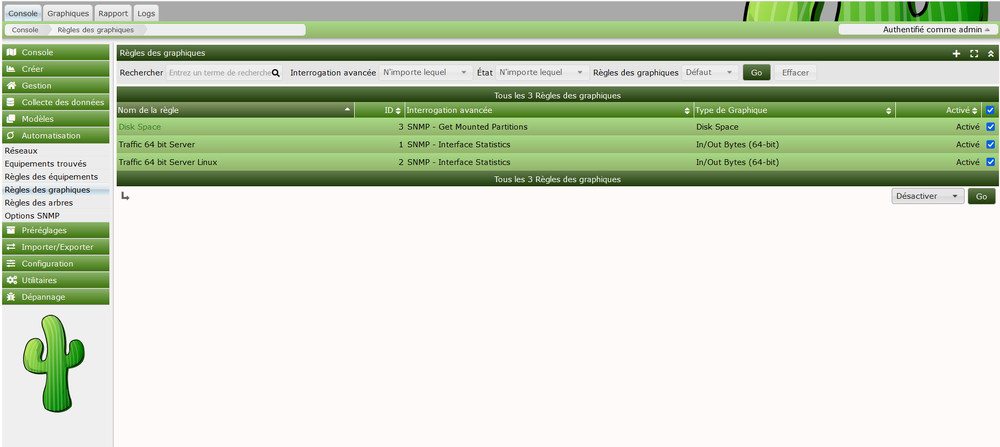Uncheck the Traffic 64 bit Server checkbox
1000x447 pixels.
990,145
